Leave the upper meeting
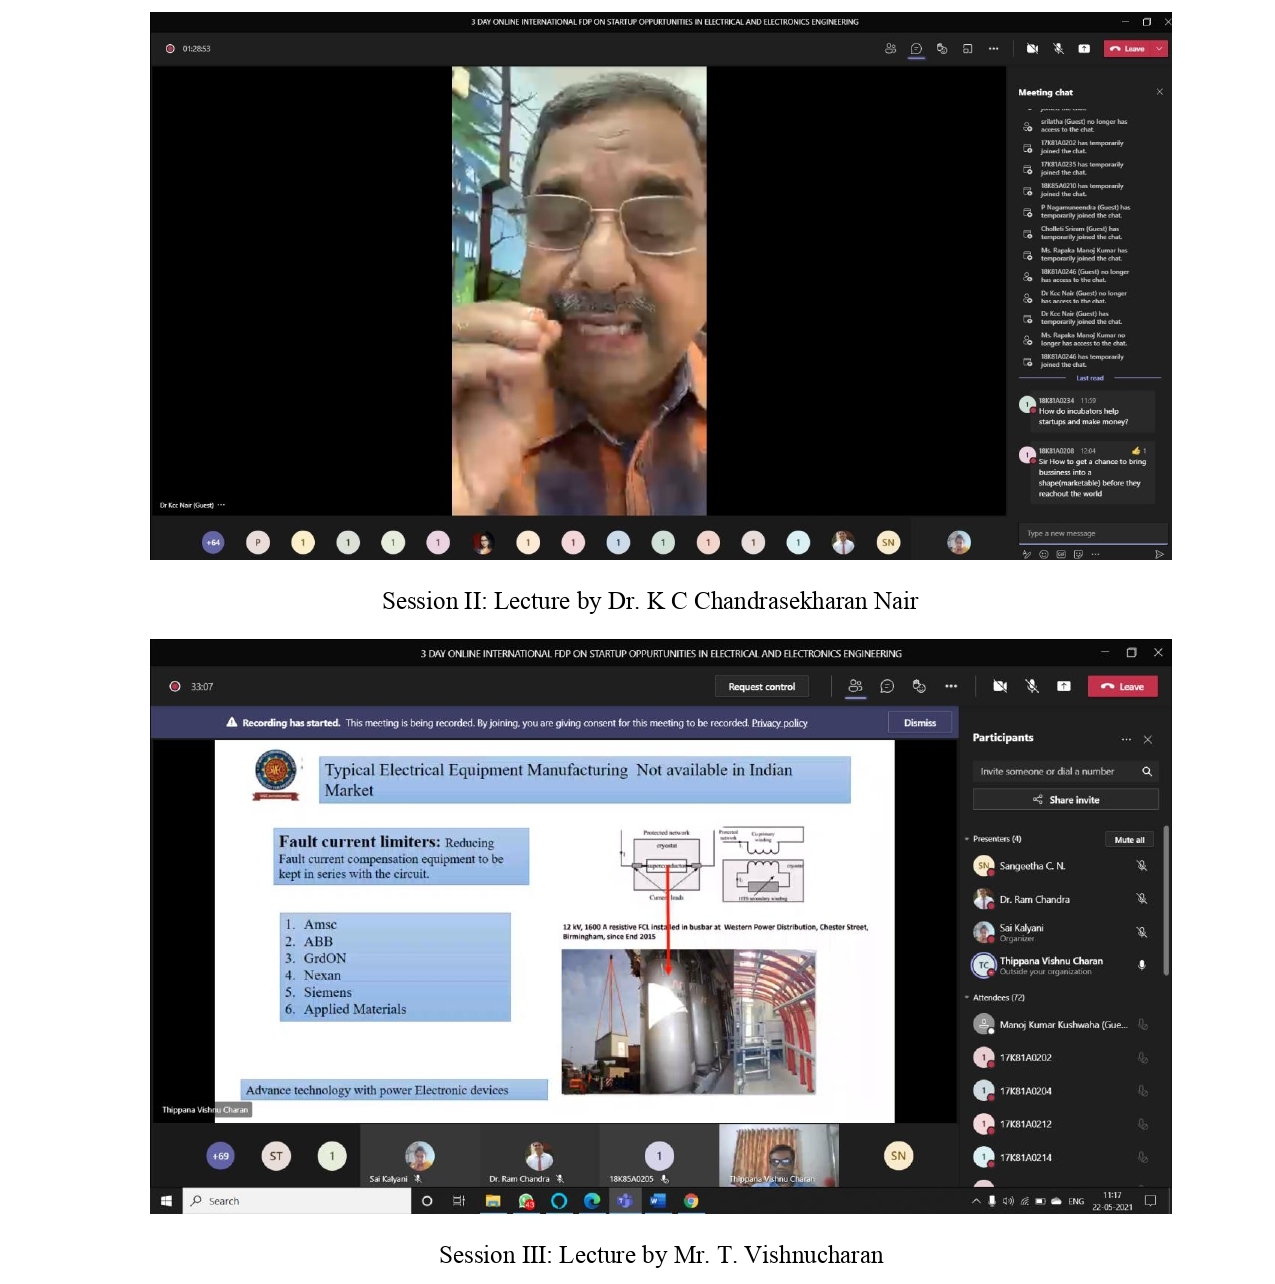Image resolution: width=1275 pixels, height=1284 pixels. (x=1128, y=48)
